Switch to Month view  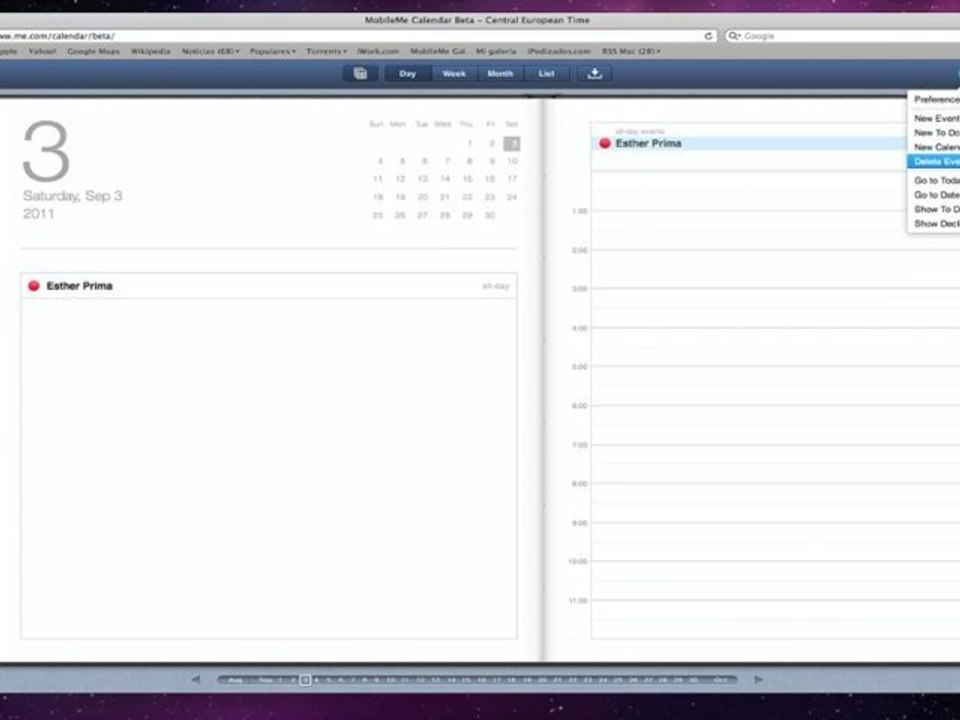point(500,73)
